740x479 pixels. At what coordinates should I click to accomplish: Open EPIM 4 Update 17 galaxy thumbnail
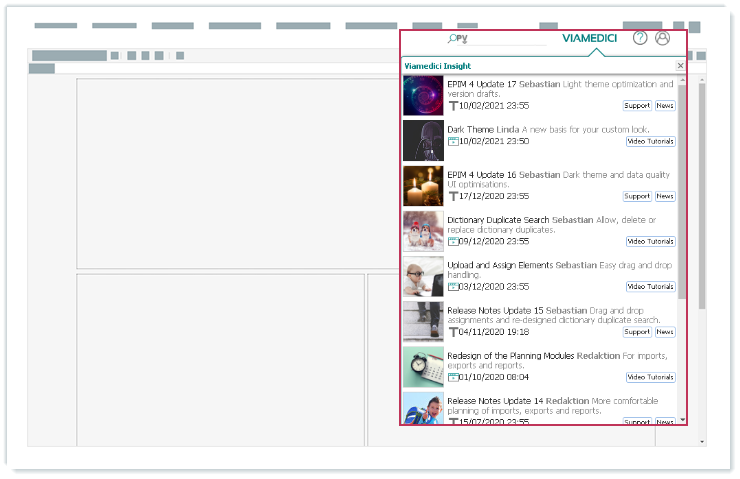coord(423,96)
